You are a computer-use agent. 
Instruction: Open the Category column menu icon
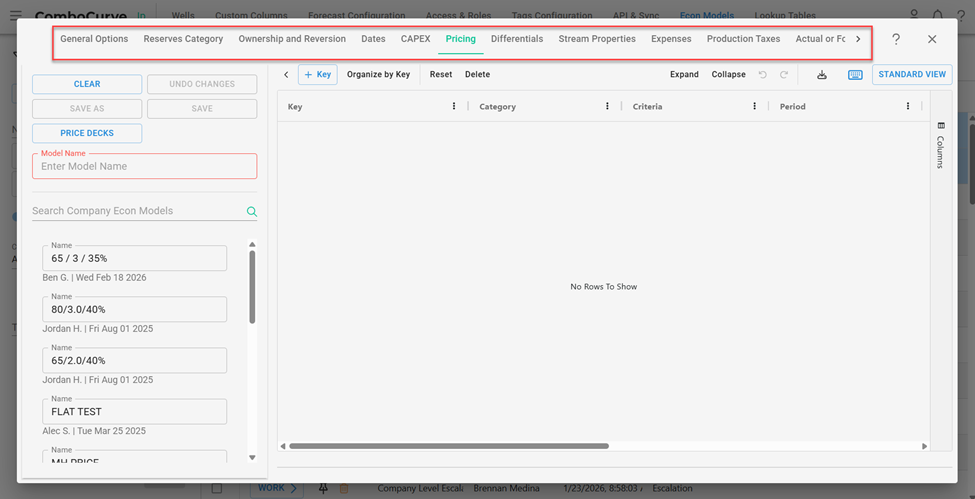(607, 106)
